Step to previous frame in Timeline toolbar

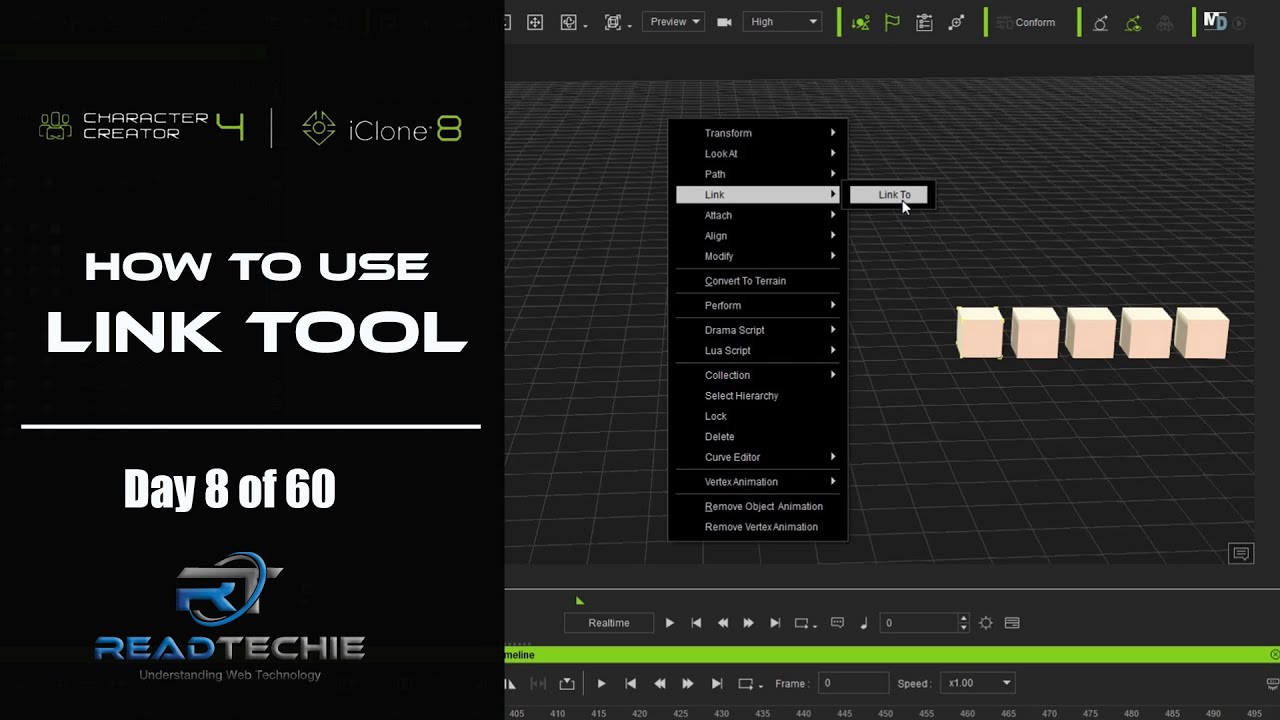click(659, 683)
